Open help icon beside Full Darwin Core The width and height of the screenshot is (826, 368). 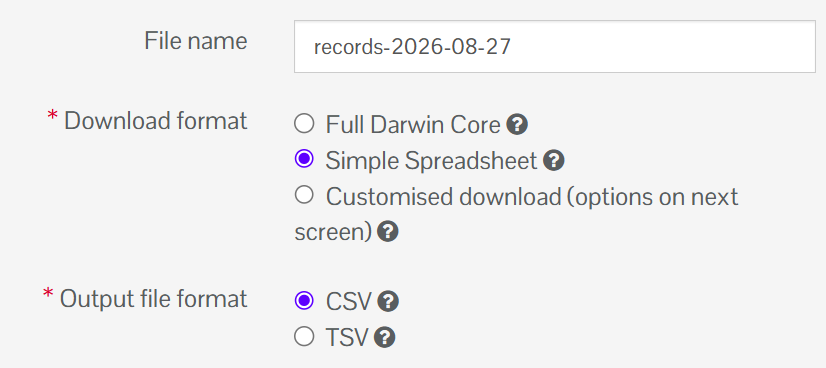coord(517,125)
